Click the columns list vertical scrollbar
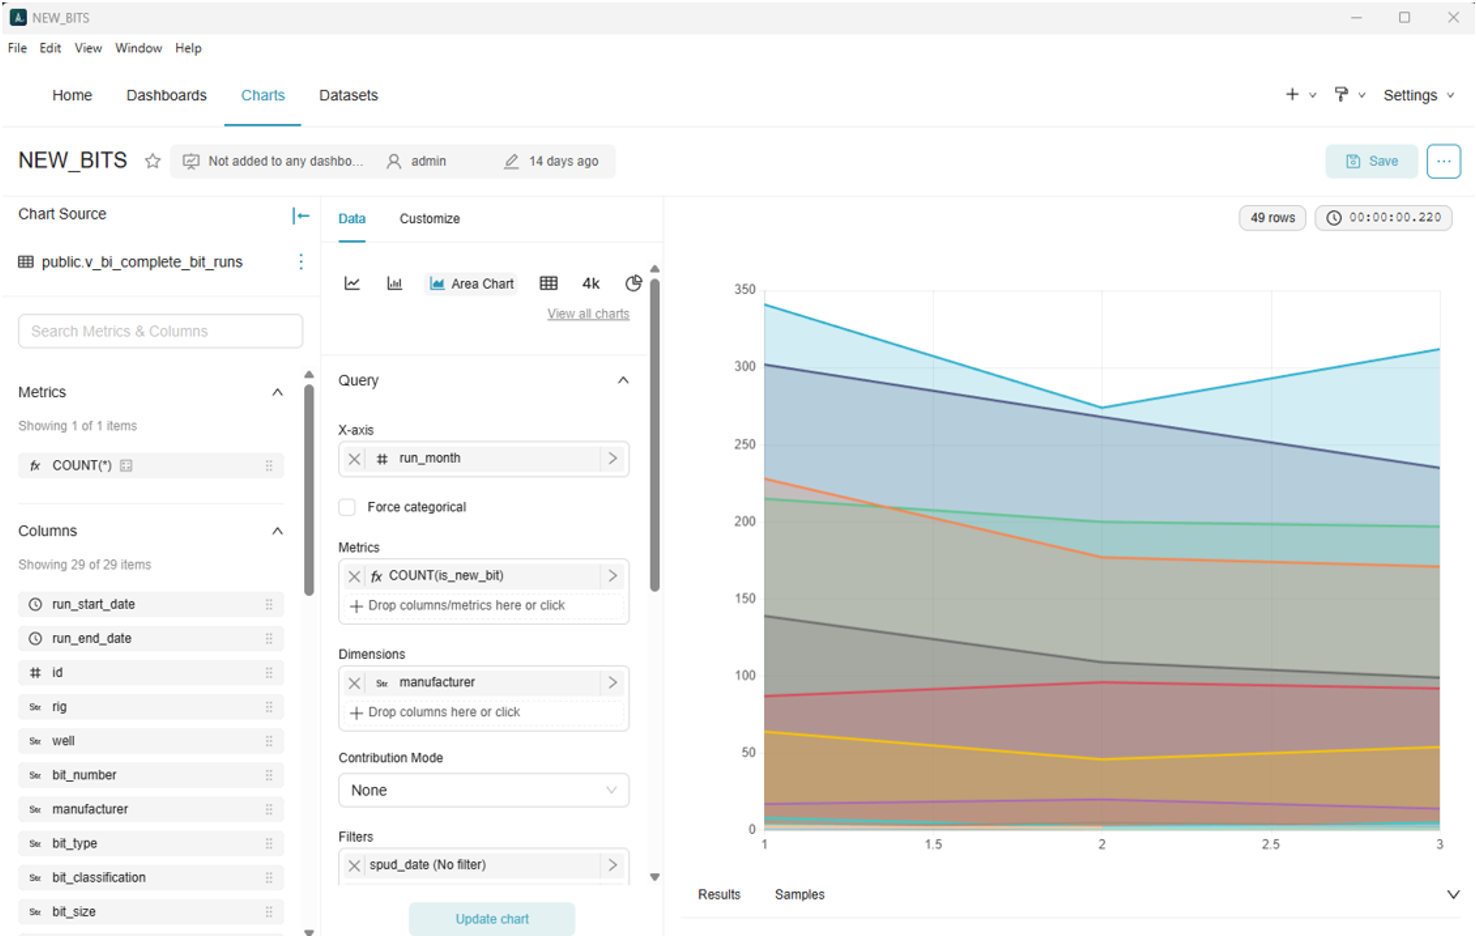This screenshot has height=936, width=1476. click(x=309, y=490)
